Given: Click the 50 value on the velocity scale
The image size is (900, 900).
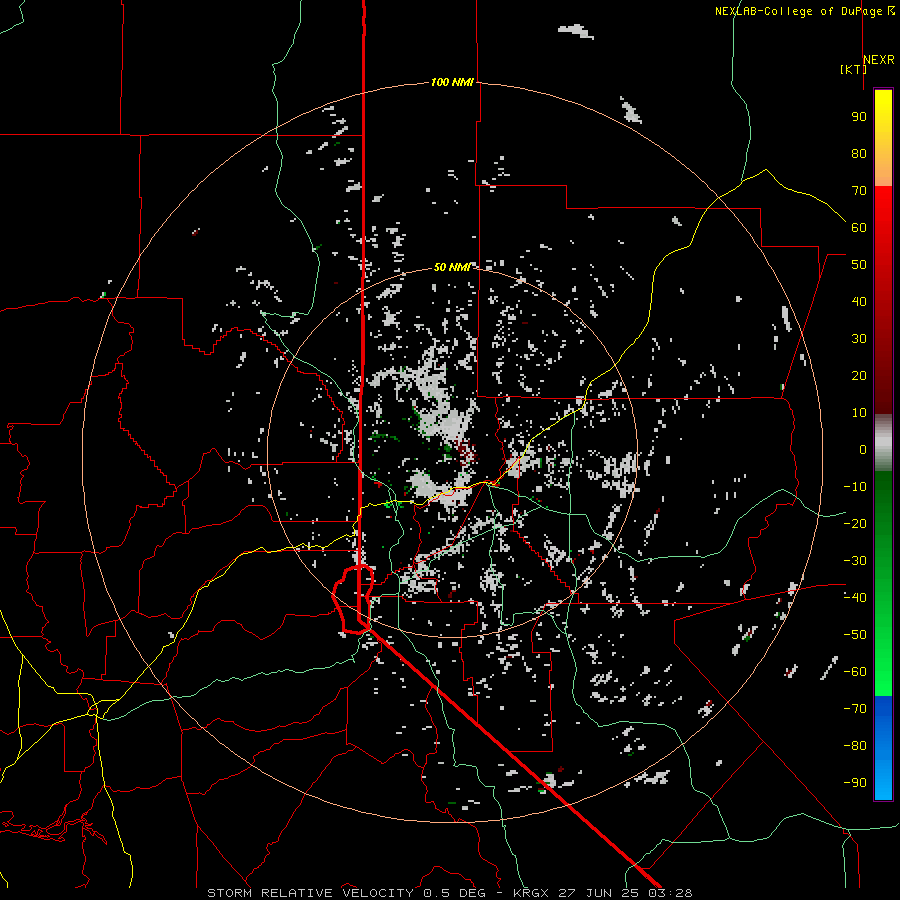Looking at the screenshot, I should point(859,265).
